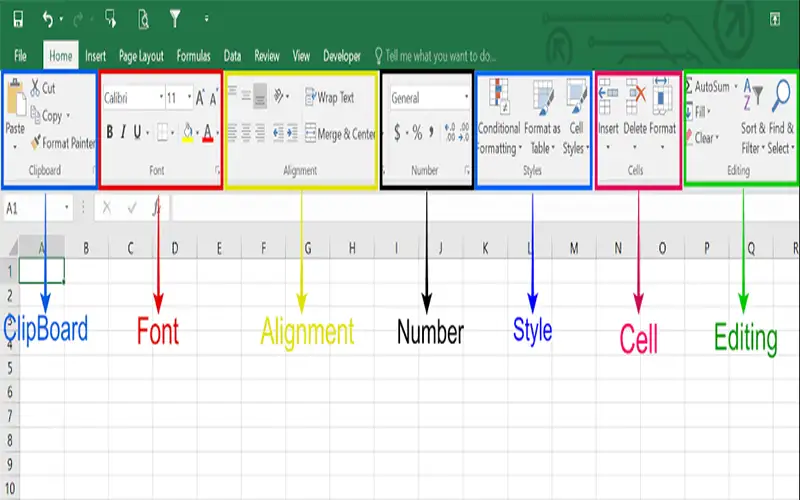The height and width of the screenshot is (500, 800).
Task: Click the Cut scissors icon
Action: [36, 88]
